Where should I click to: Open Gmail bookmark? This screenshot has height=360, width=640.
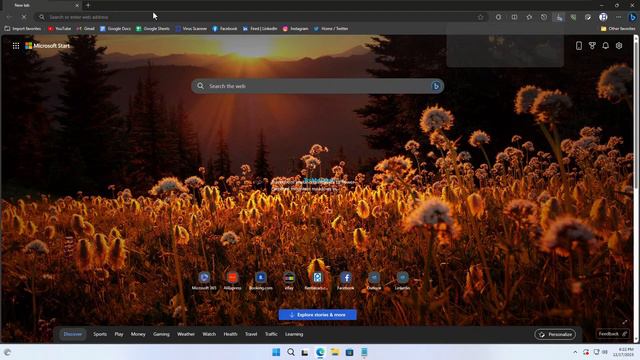(86, 29)
